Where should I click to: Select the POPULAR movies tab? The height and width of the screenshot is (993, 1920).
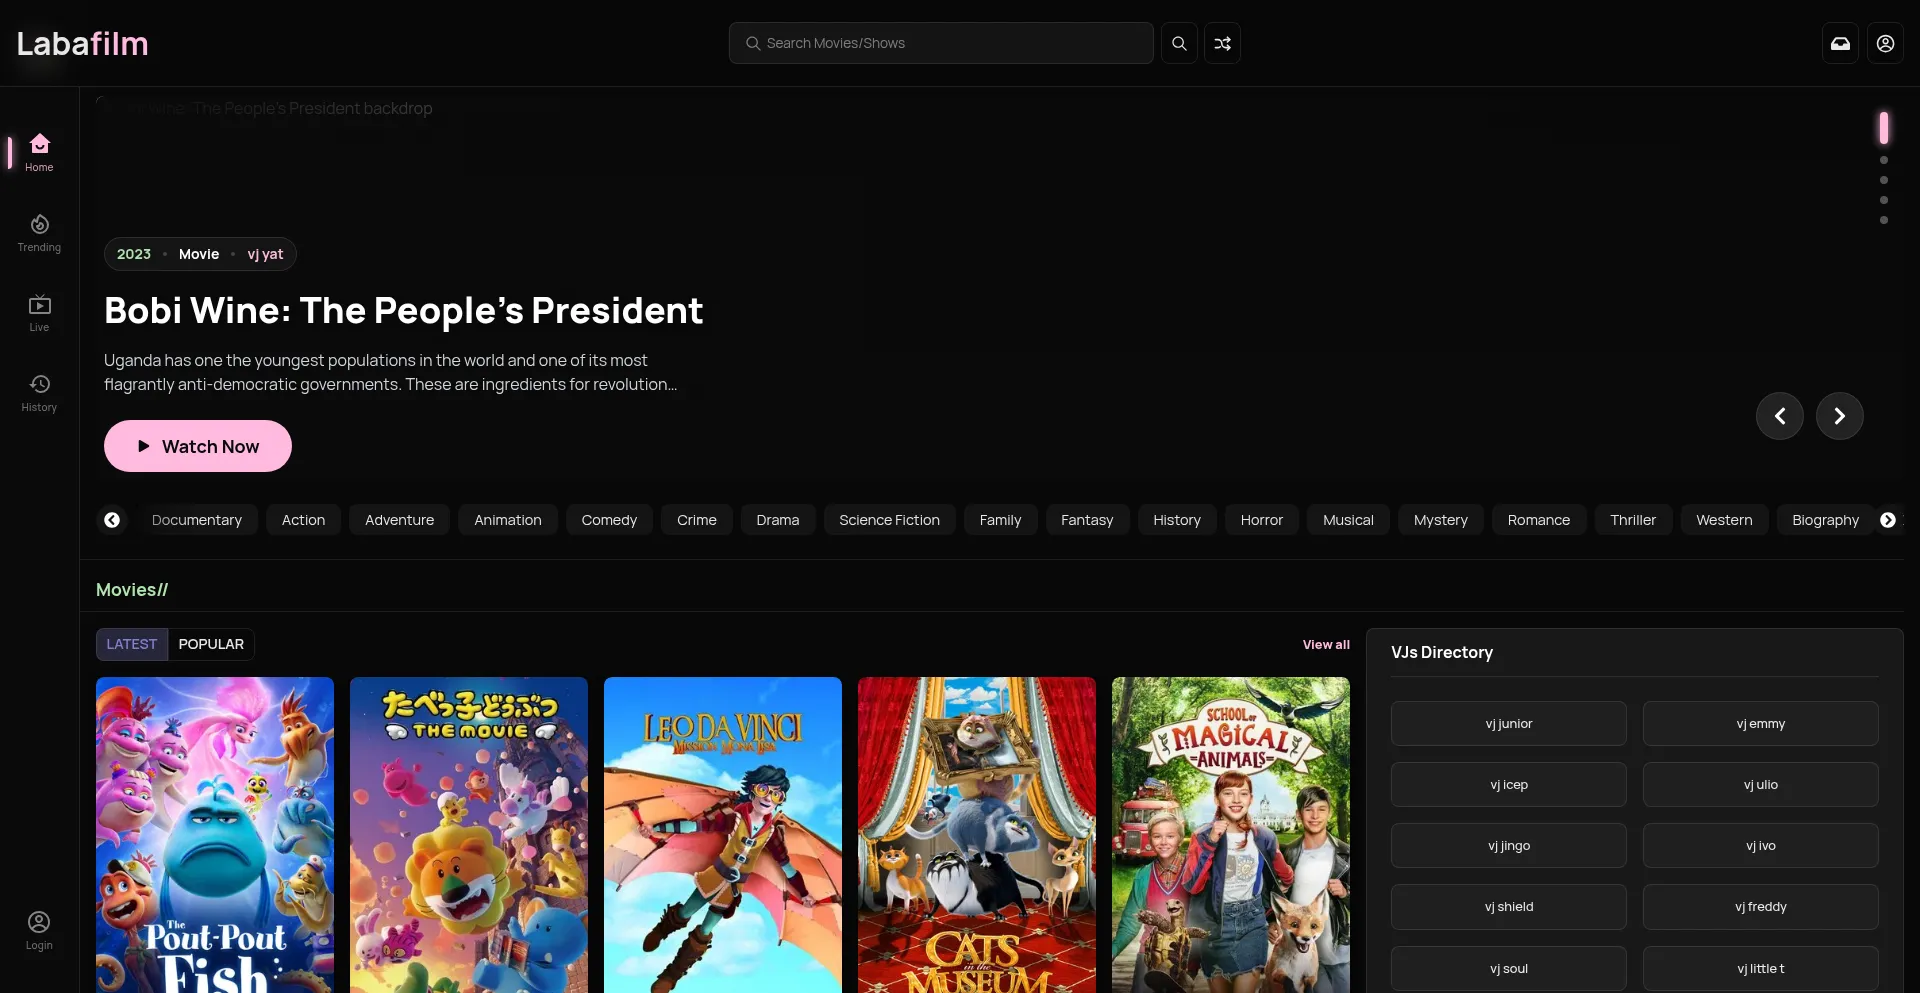pyautogui.click(x=211, y=644)
